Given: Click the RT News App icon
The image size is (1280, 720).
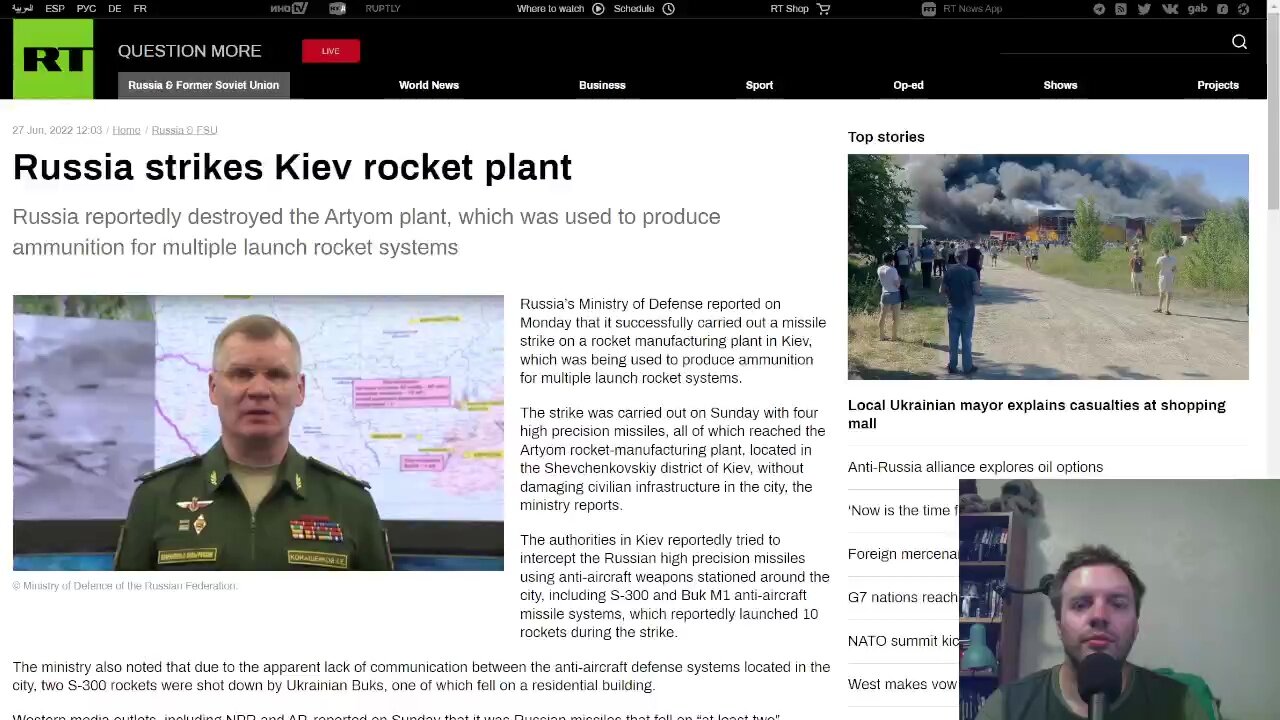Looking at the screenshot, I should pyautogui.click(x=929, y=9).
